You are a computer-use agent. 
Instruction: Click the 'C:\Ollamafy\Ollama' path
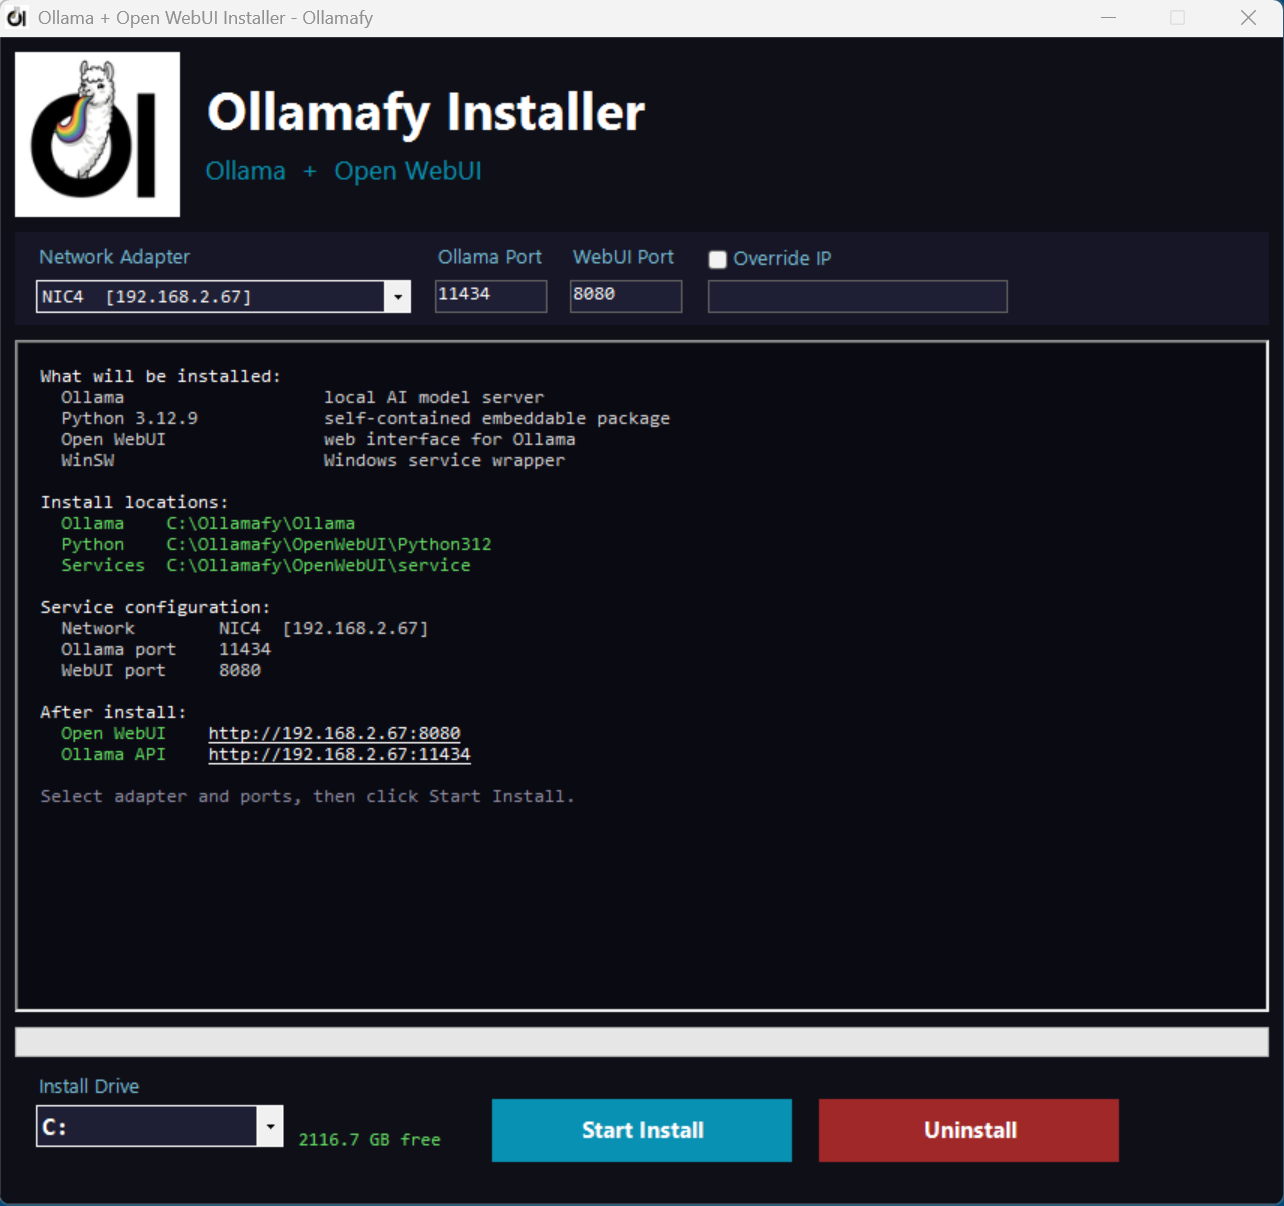point(260,523)
